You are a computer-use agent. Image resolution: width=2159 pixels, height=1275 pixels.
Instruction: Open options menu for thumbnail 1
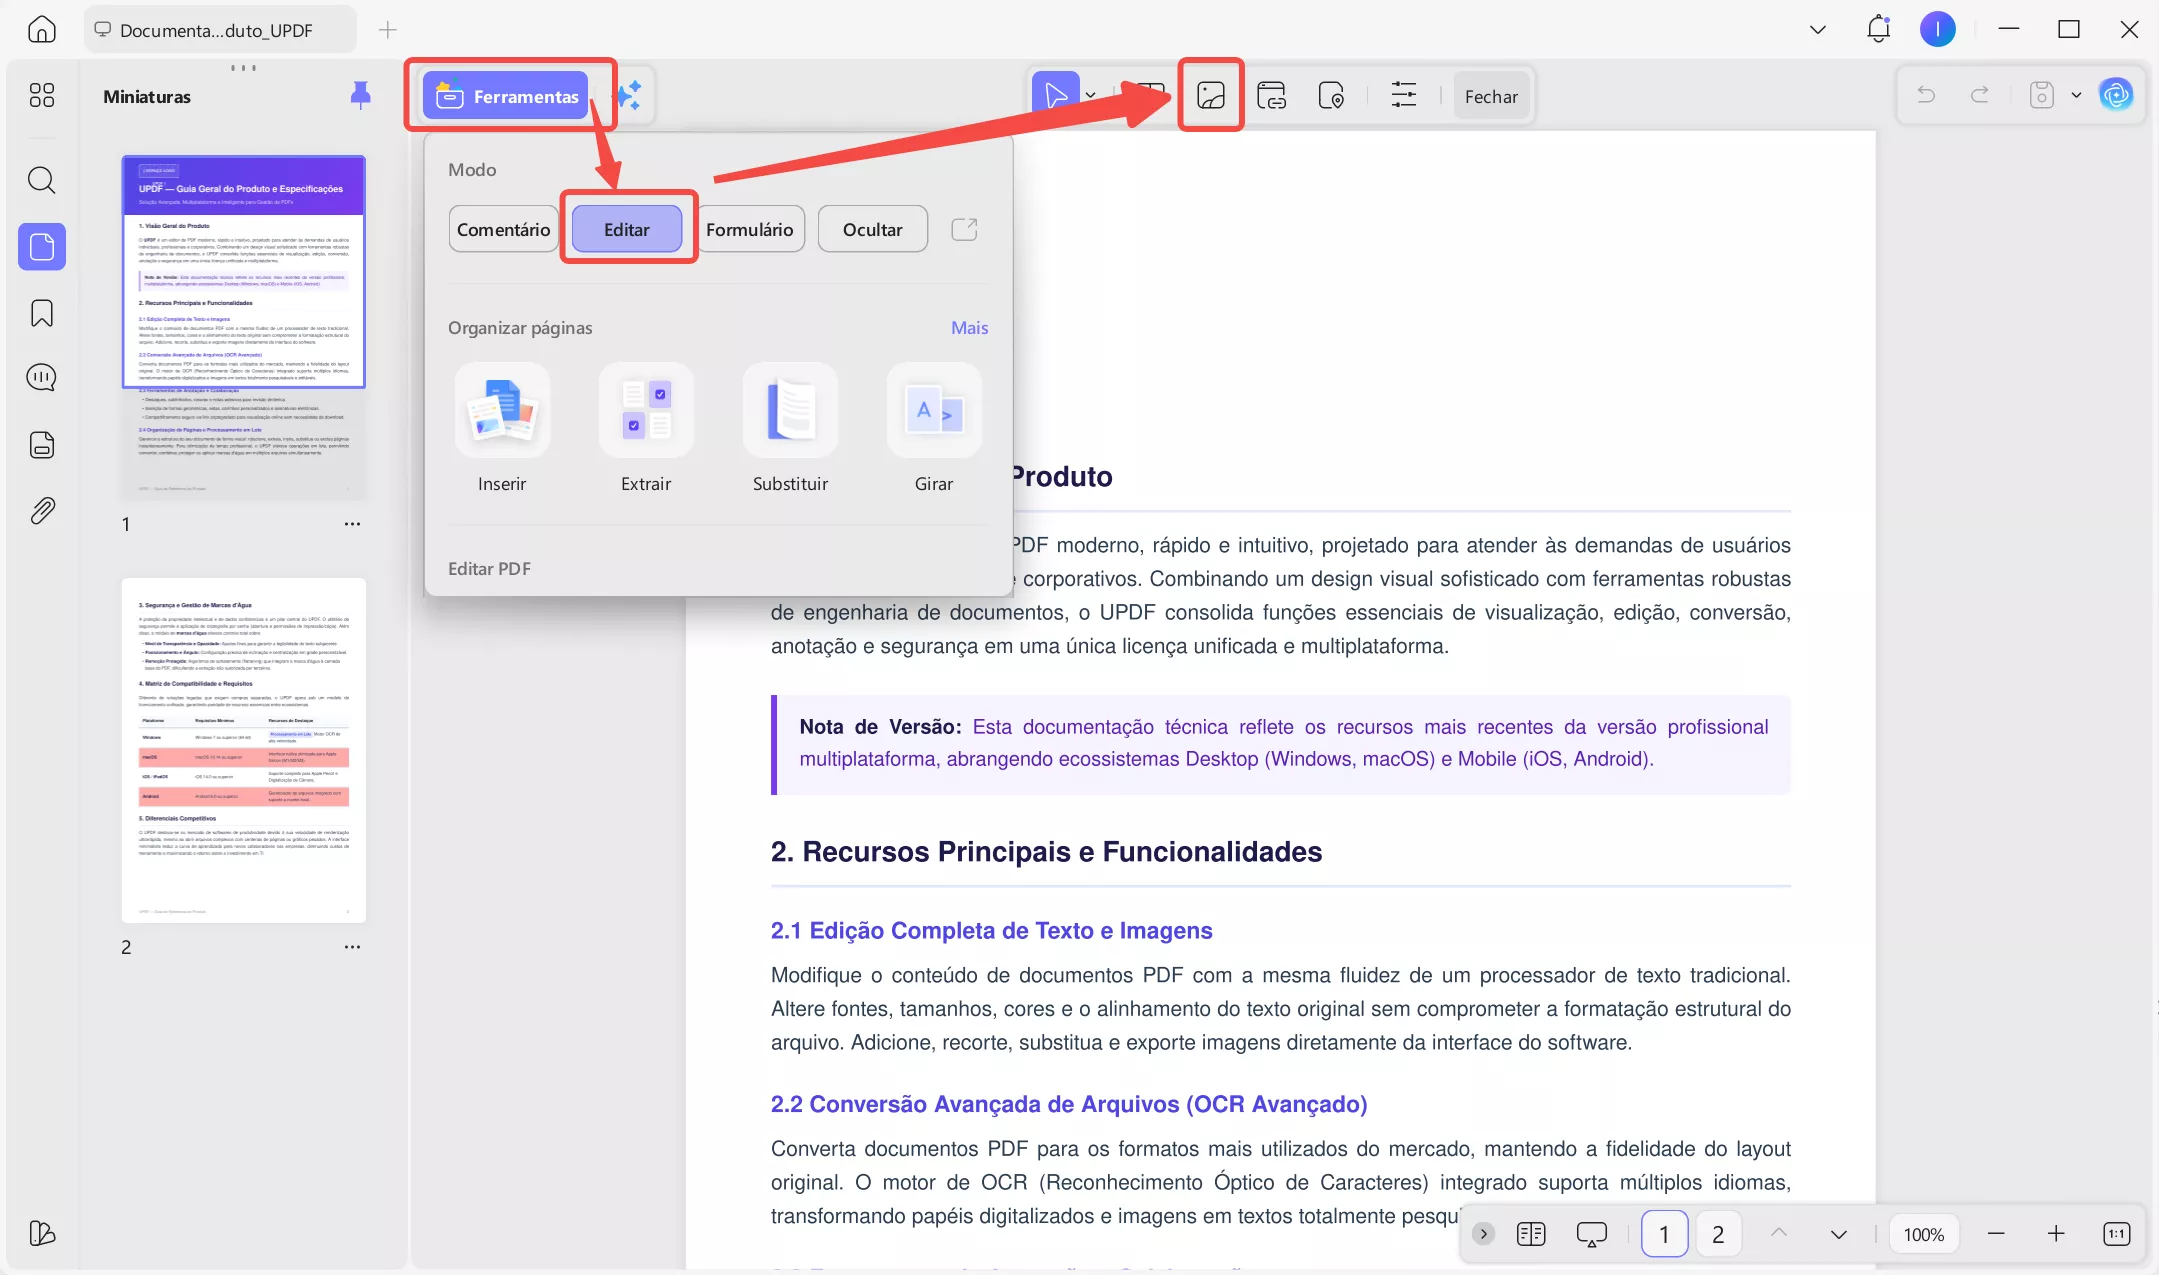tap(352, 524)
